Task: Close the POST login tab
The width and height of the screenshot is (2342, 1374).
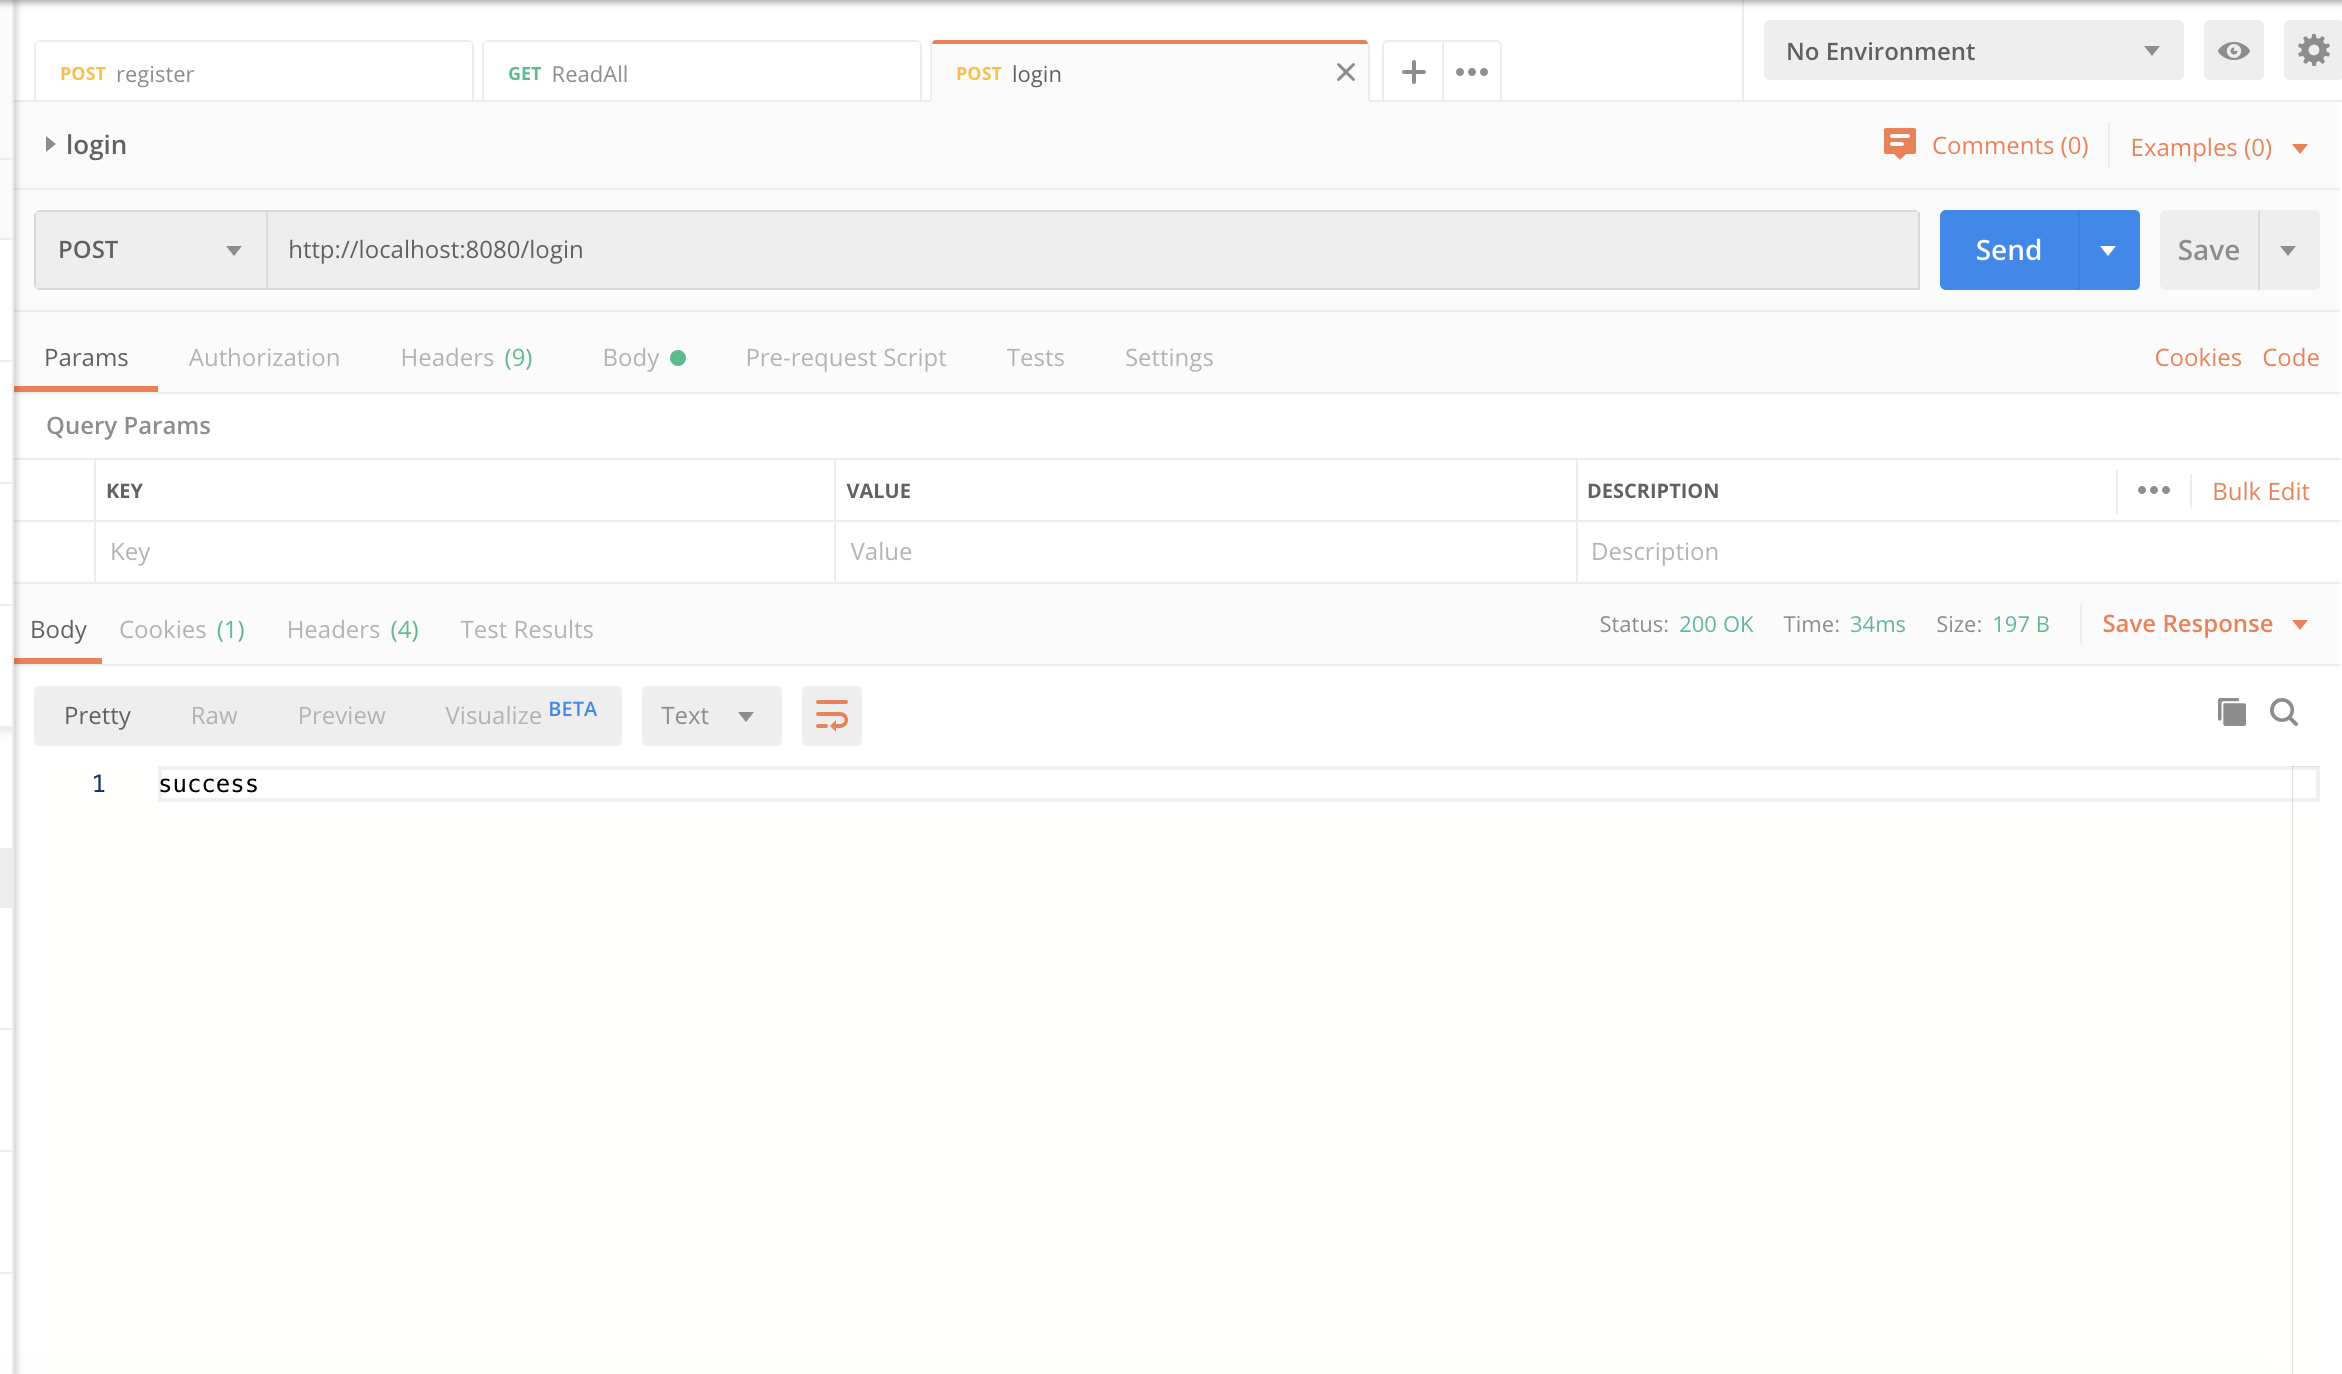Action: click(x=1345, y=72)
